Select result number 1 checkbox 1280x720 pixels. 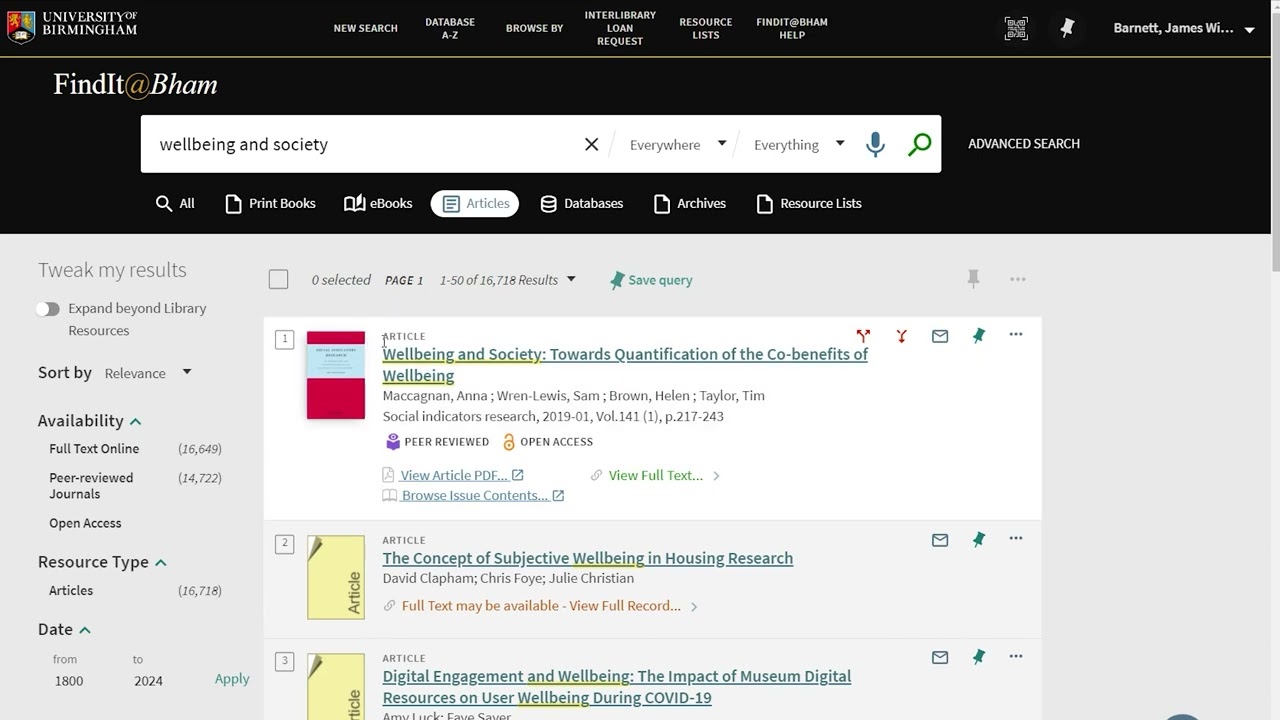pyautogui.click(x=285, y=340)
